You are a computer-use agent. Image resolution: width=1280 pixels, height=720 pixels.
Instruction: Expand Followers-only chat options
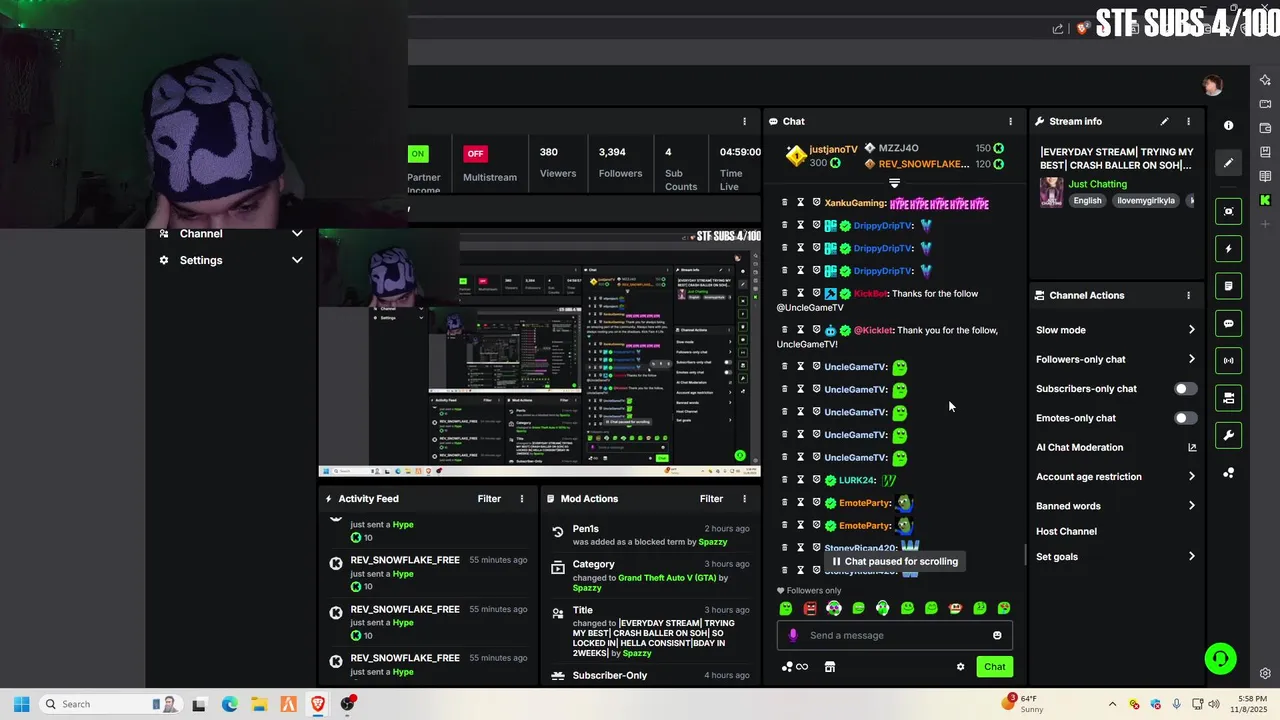point(1191,359)
